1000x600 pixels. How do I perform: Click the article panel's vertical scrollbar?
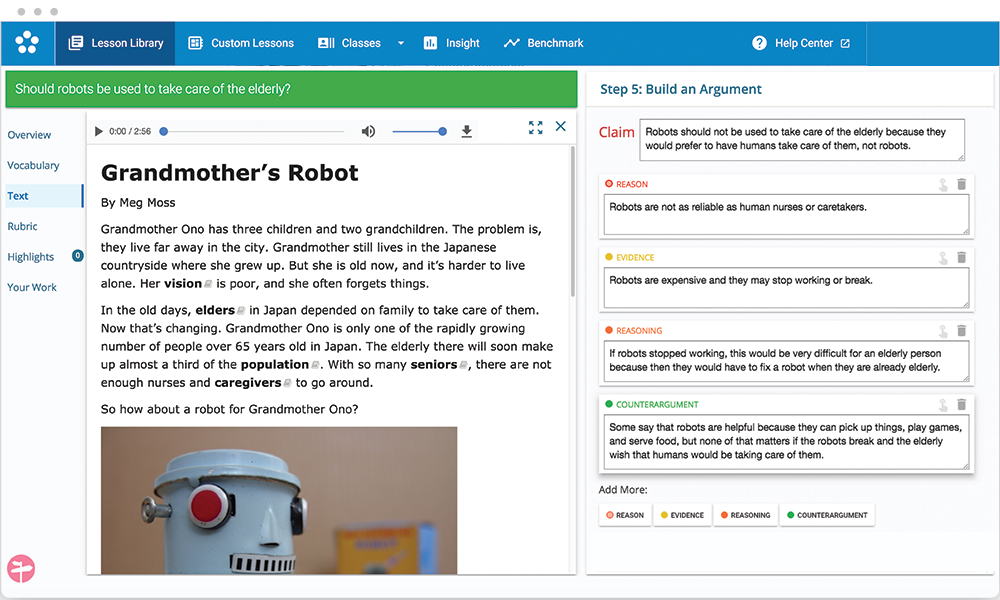click(573, 222)
